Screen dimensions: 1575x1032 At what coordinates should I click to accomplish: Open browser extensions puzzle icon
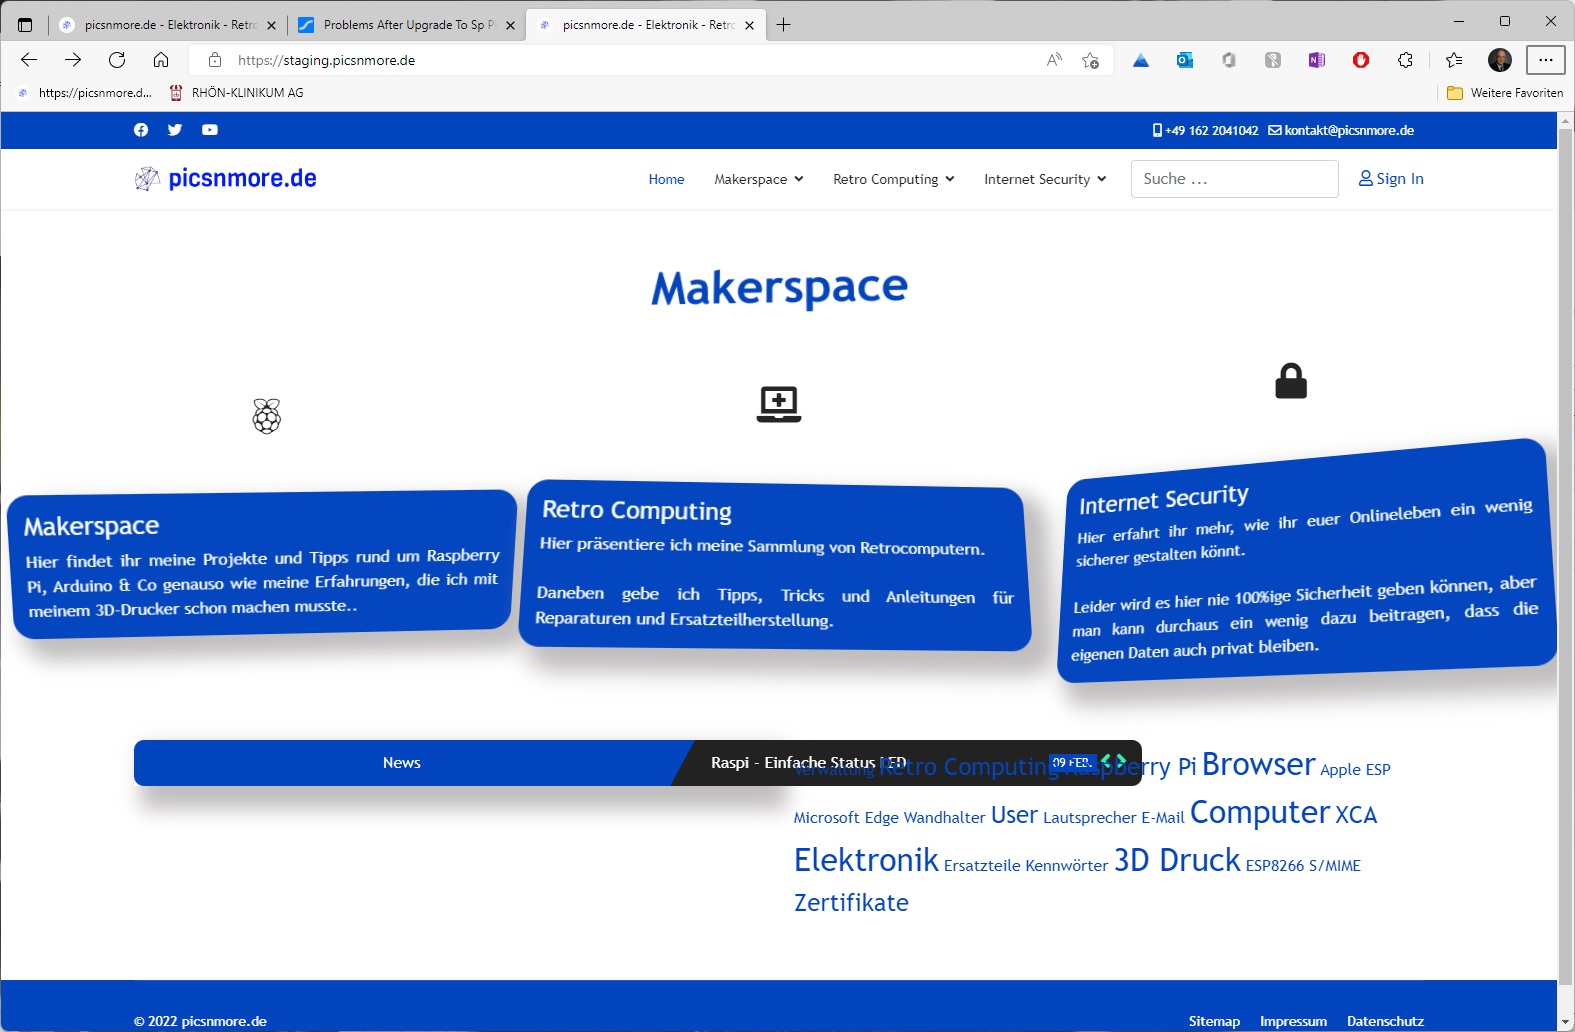(x=1405, y=60)
